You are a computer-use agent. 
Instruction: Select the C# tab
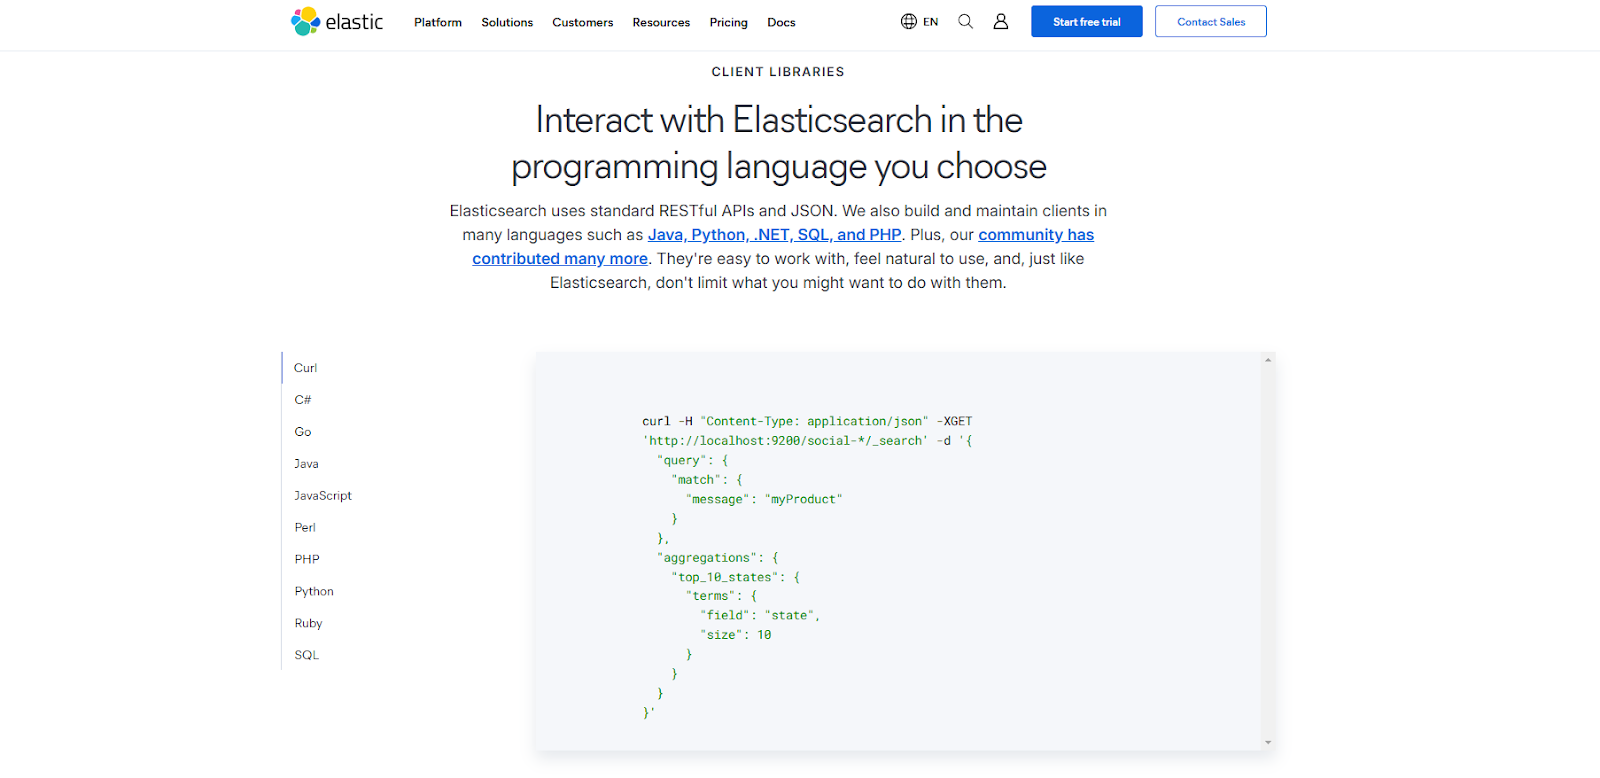pos(302,400)
